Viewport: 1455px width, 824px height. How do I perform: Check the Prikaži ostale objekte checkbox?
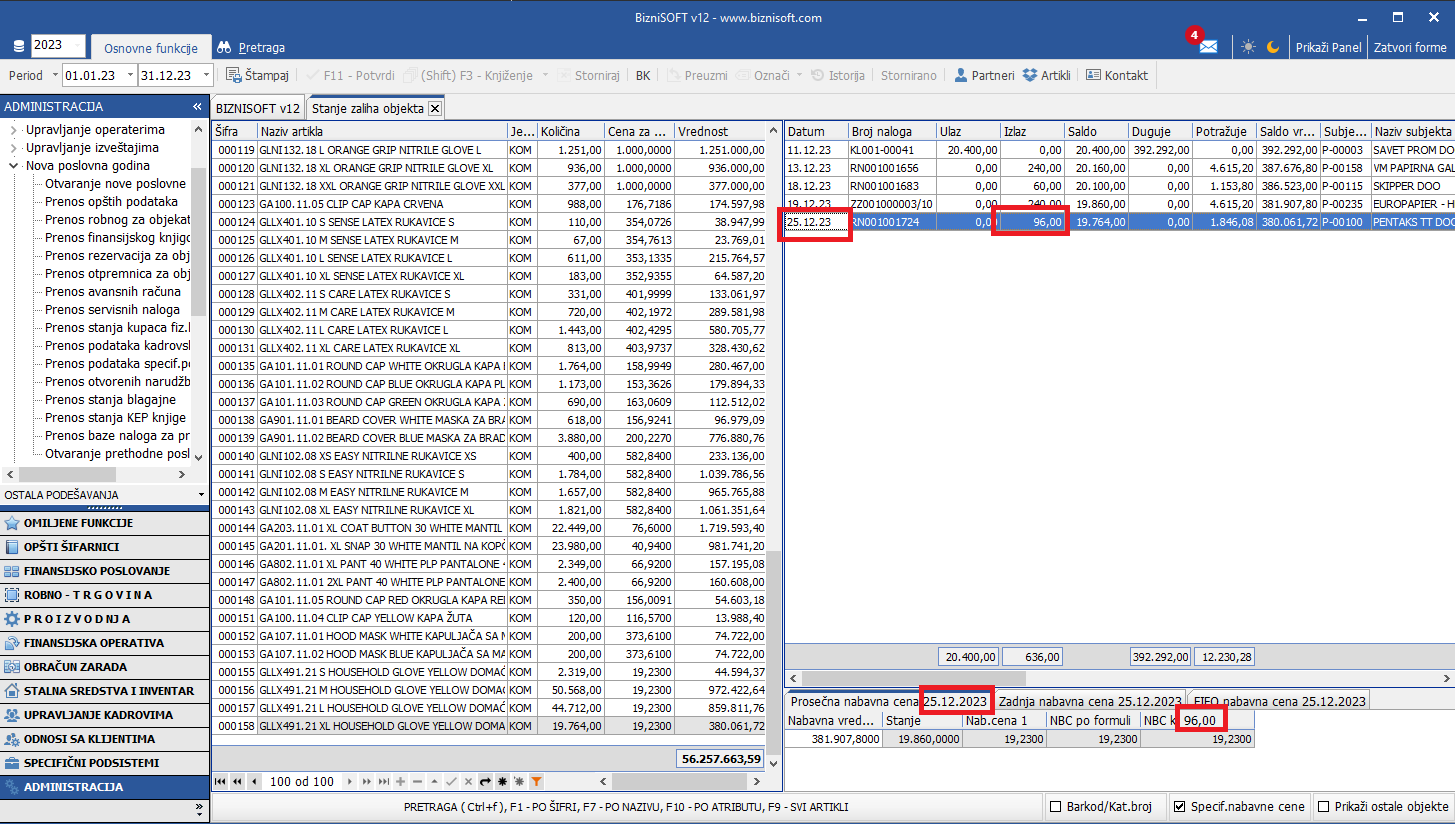[1324, 807]
